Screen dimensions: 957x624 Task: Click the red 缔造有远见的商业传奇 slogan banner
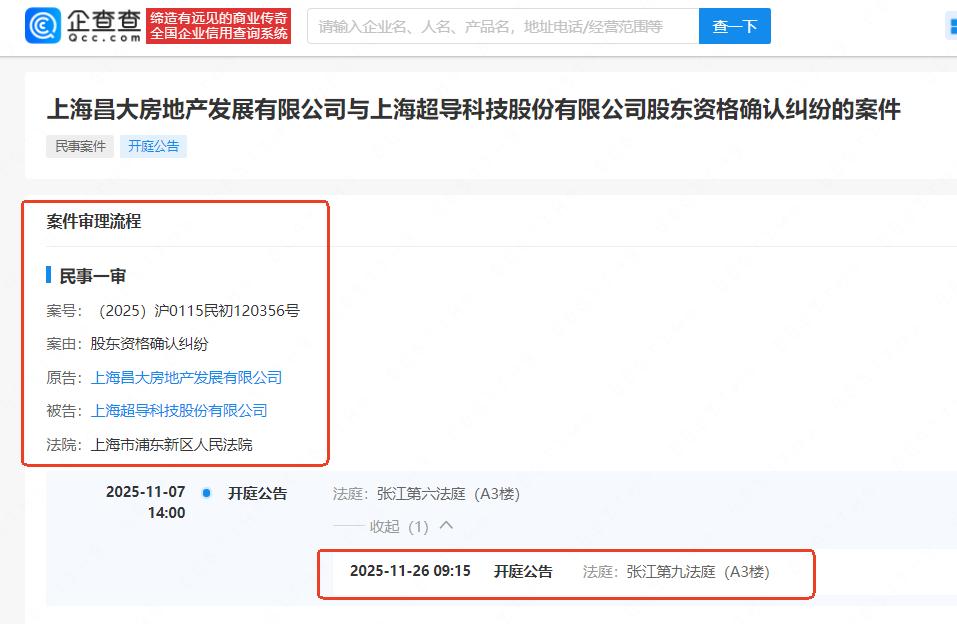click(218, 26)
